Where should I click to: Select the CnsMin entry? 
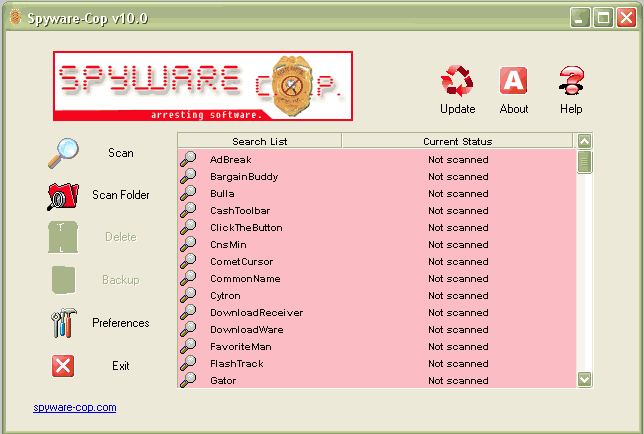(228, 245)
